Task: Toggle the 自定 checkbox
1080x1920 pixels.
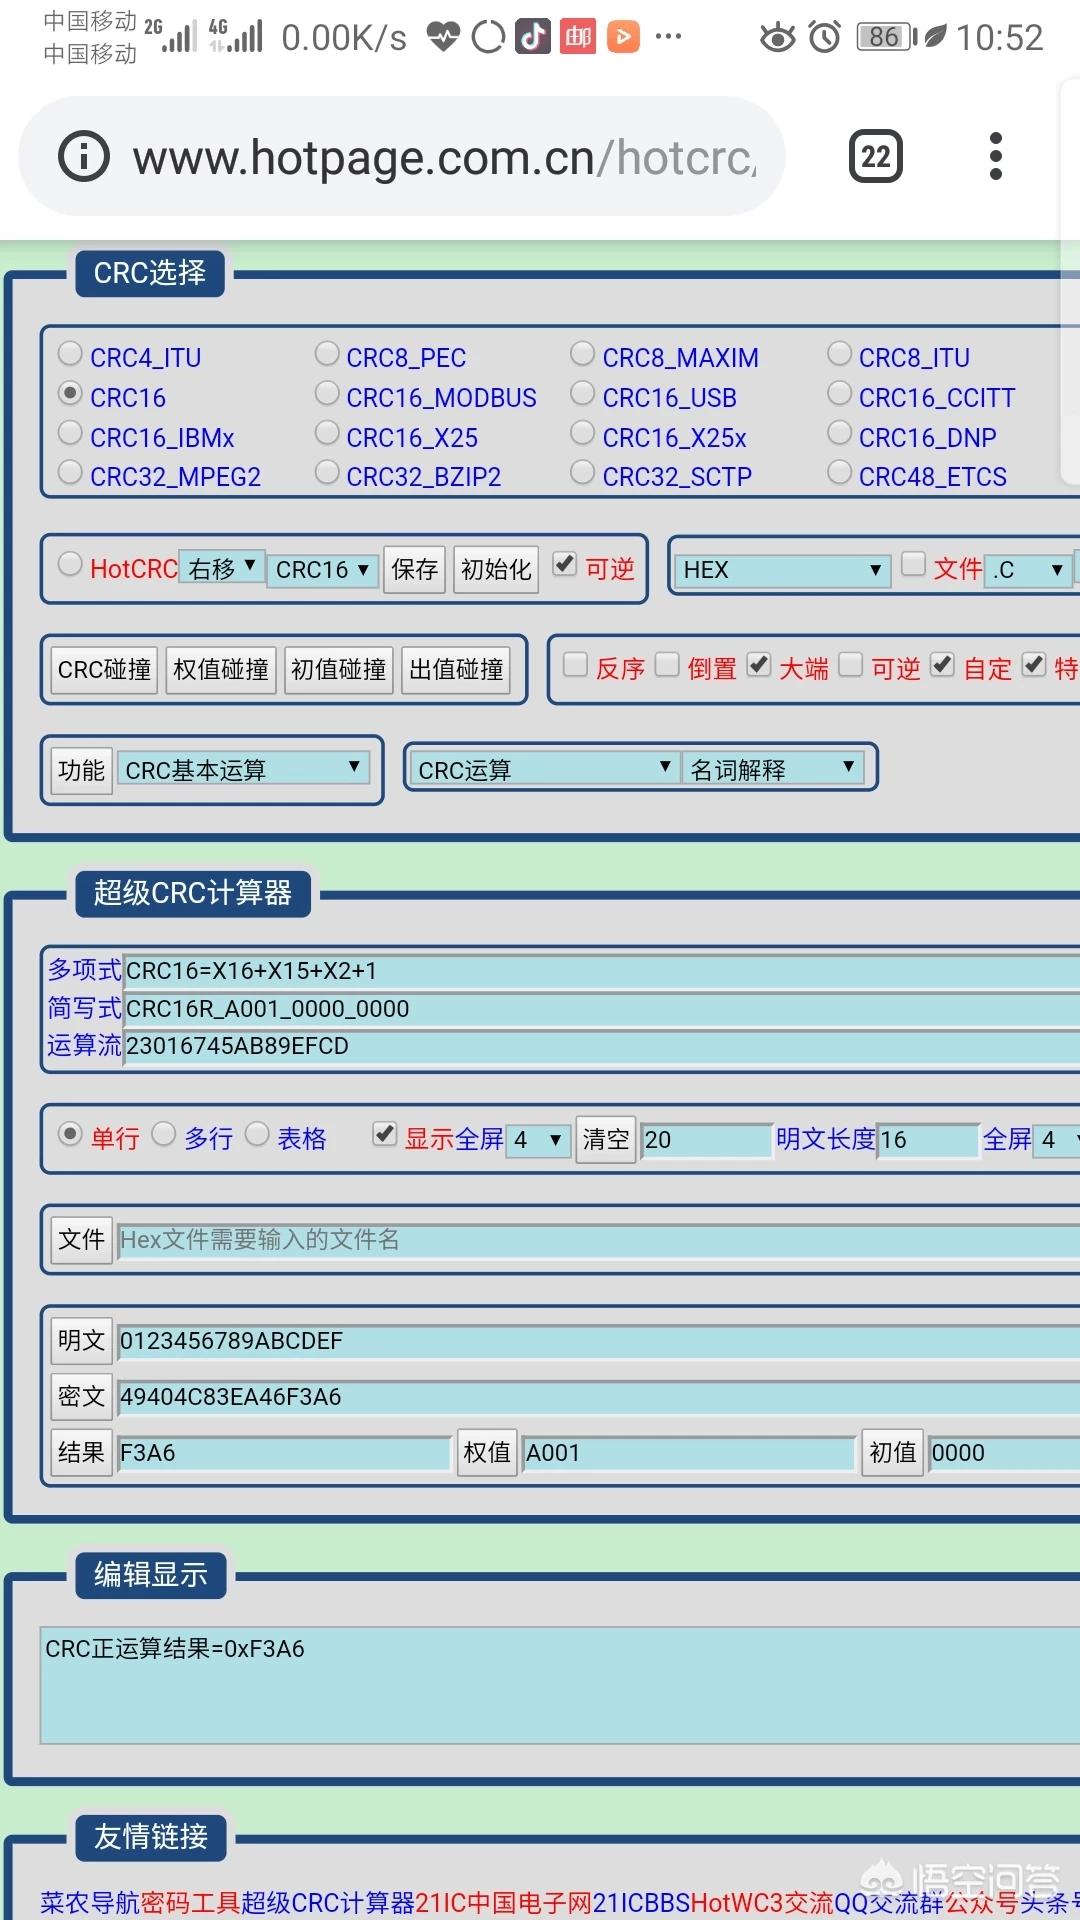Action: [942, 665]
